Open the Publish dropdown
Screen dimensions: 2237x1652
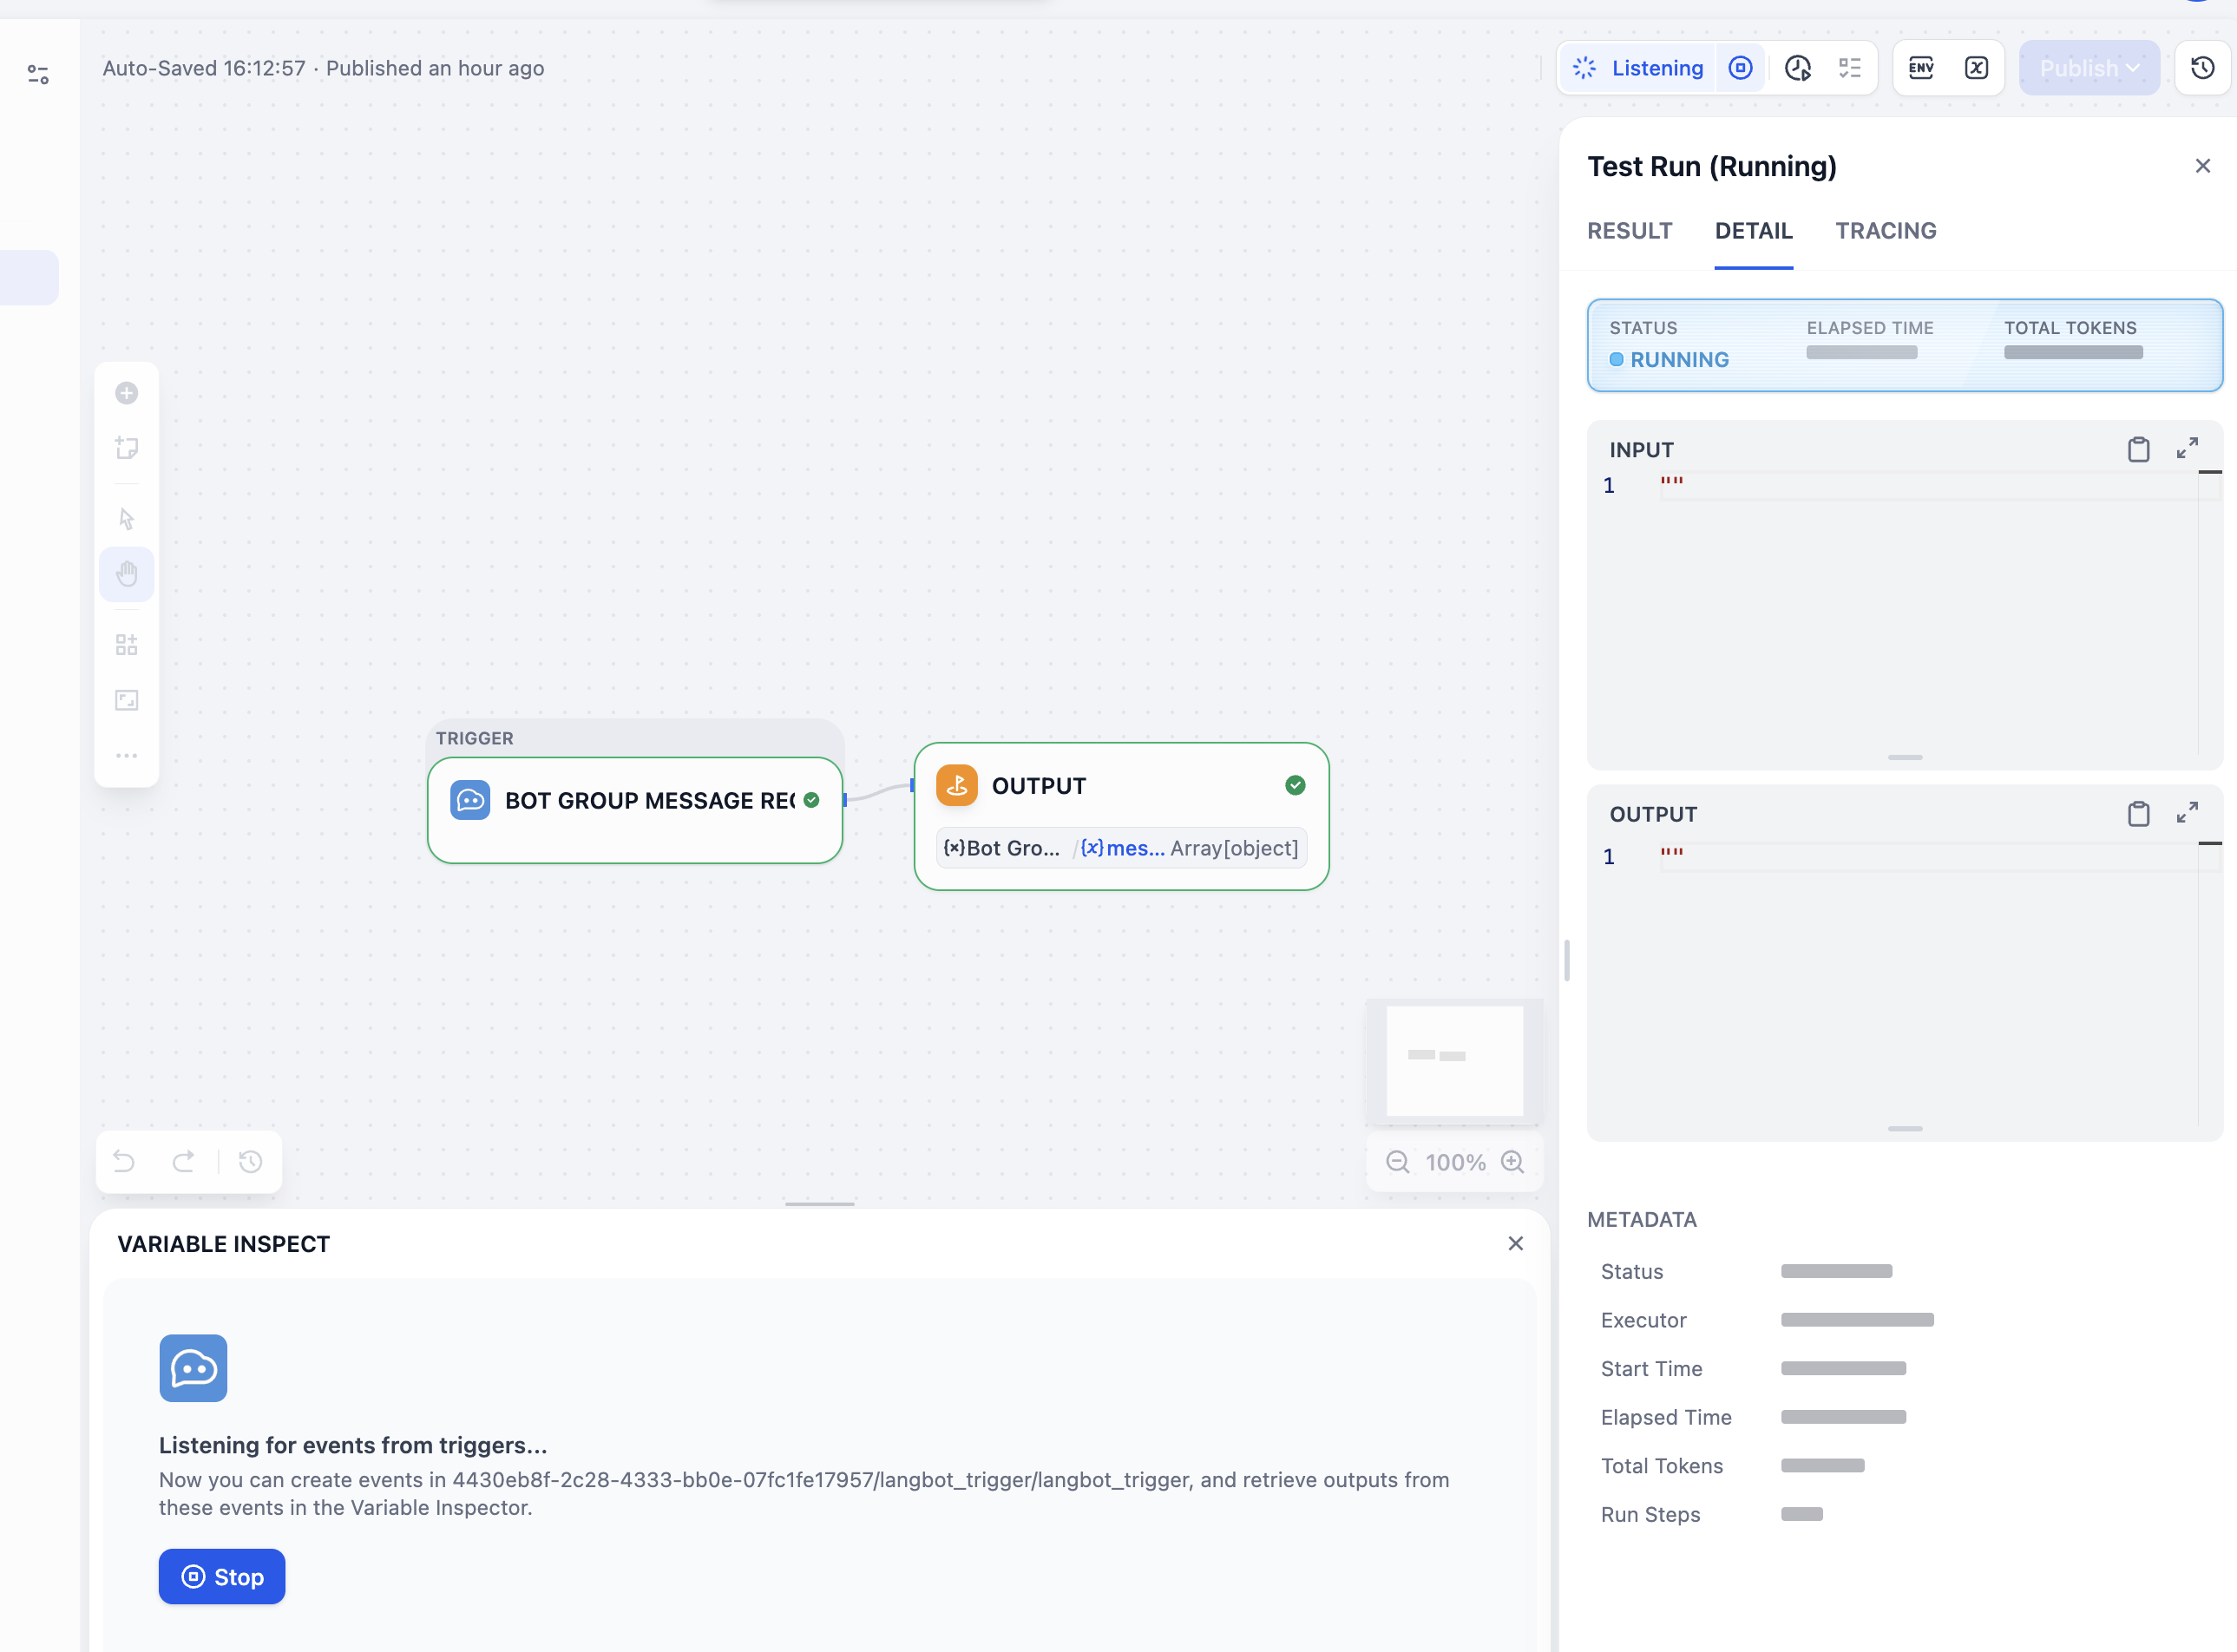tap(2088, 68)
